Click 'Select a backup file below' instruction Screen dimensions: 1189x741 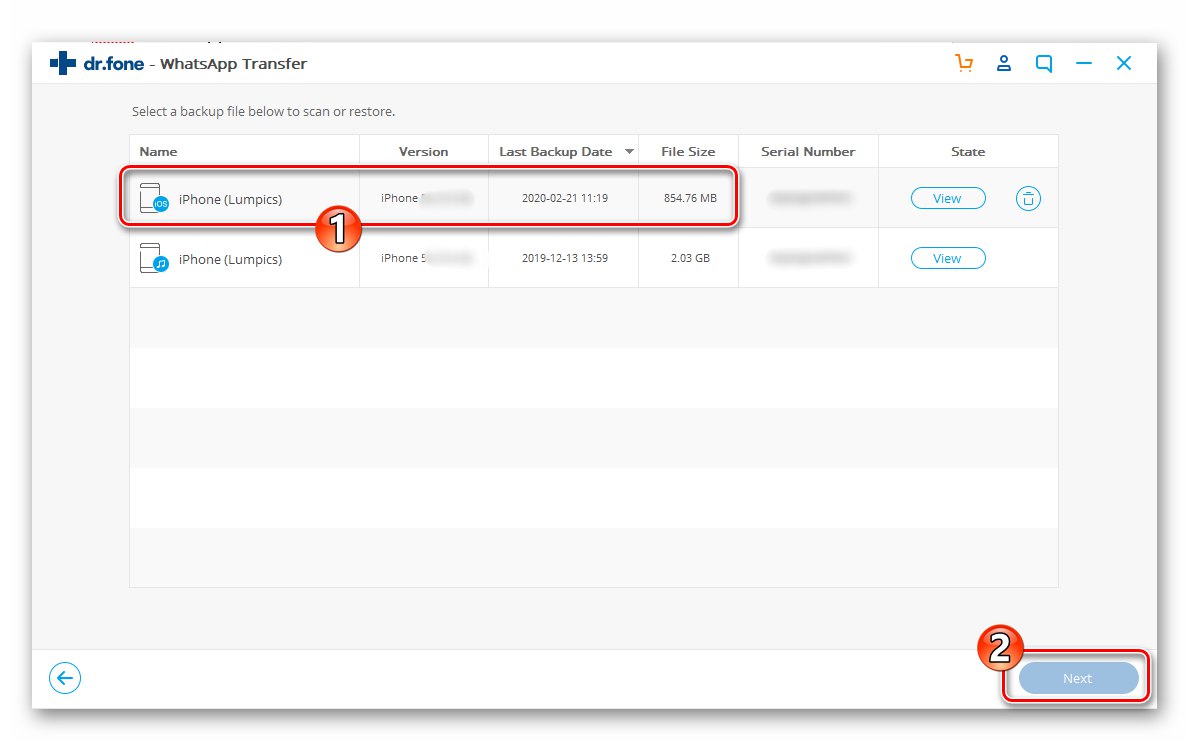[263, 111]
